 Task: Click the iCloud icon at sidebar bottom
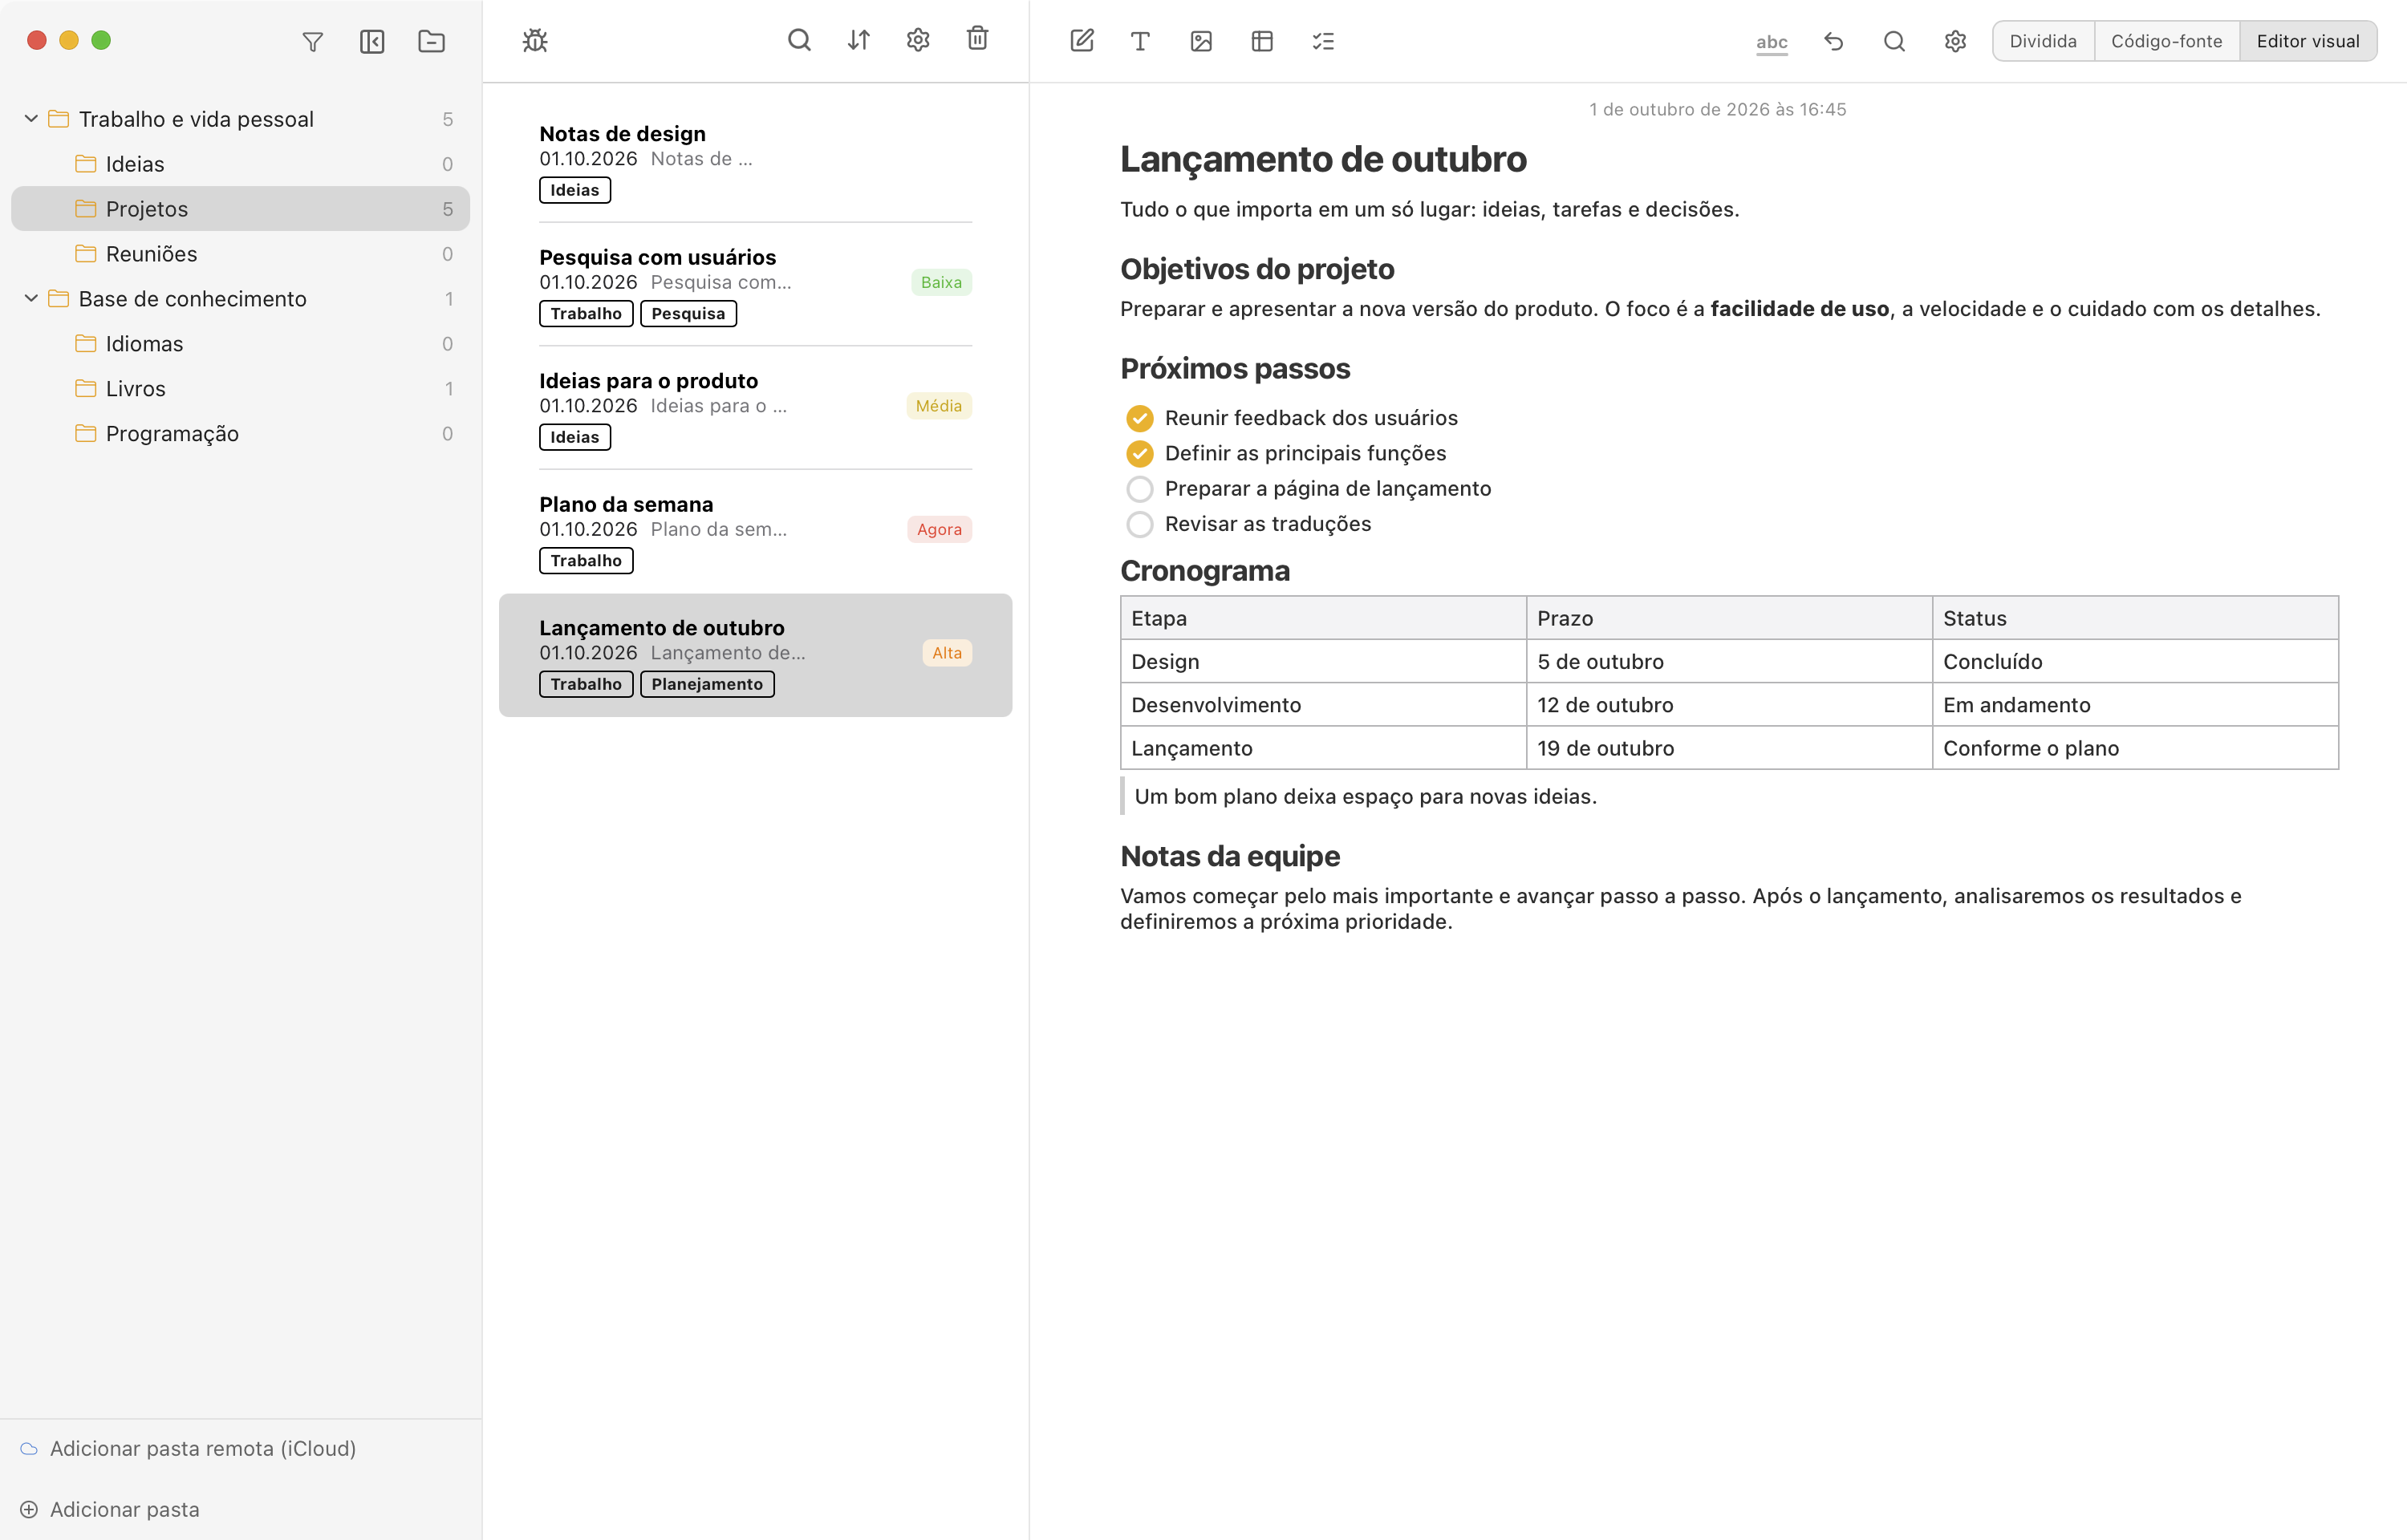[29, 1448]
